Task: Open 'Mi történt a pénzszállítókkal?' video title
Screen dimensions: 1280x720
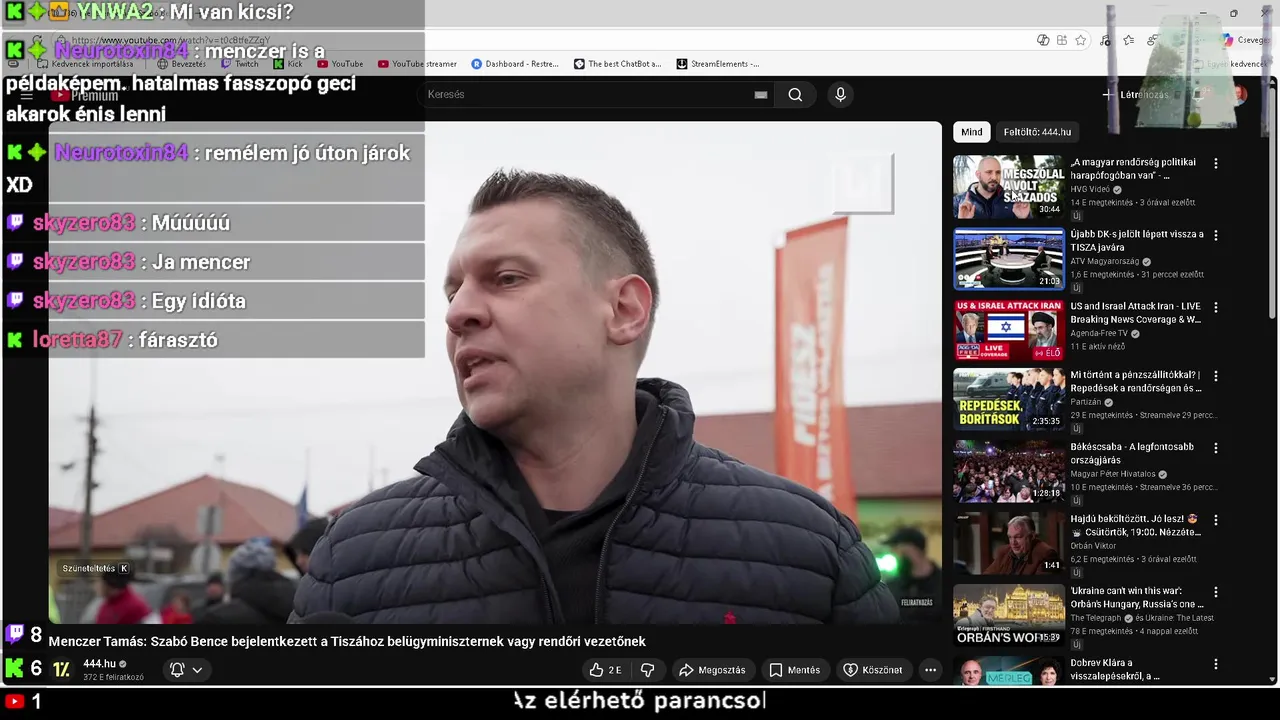Action: point(1135,382)
